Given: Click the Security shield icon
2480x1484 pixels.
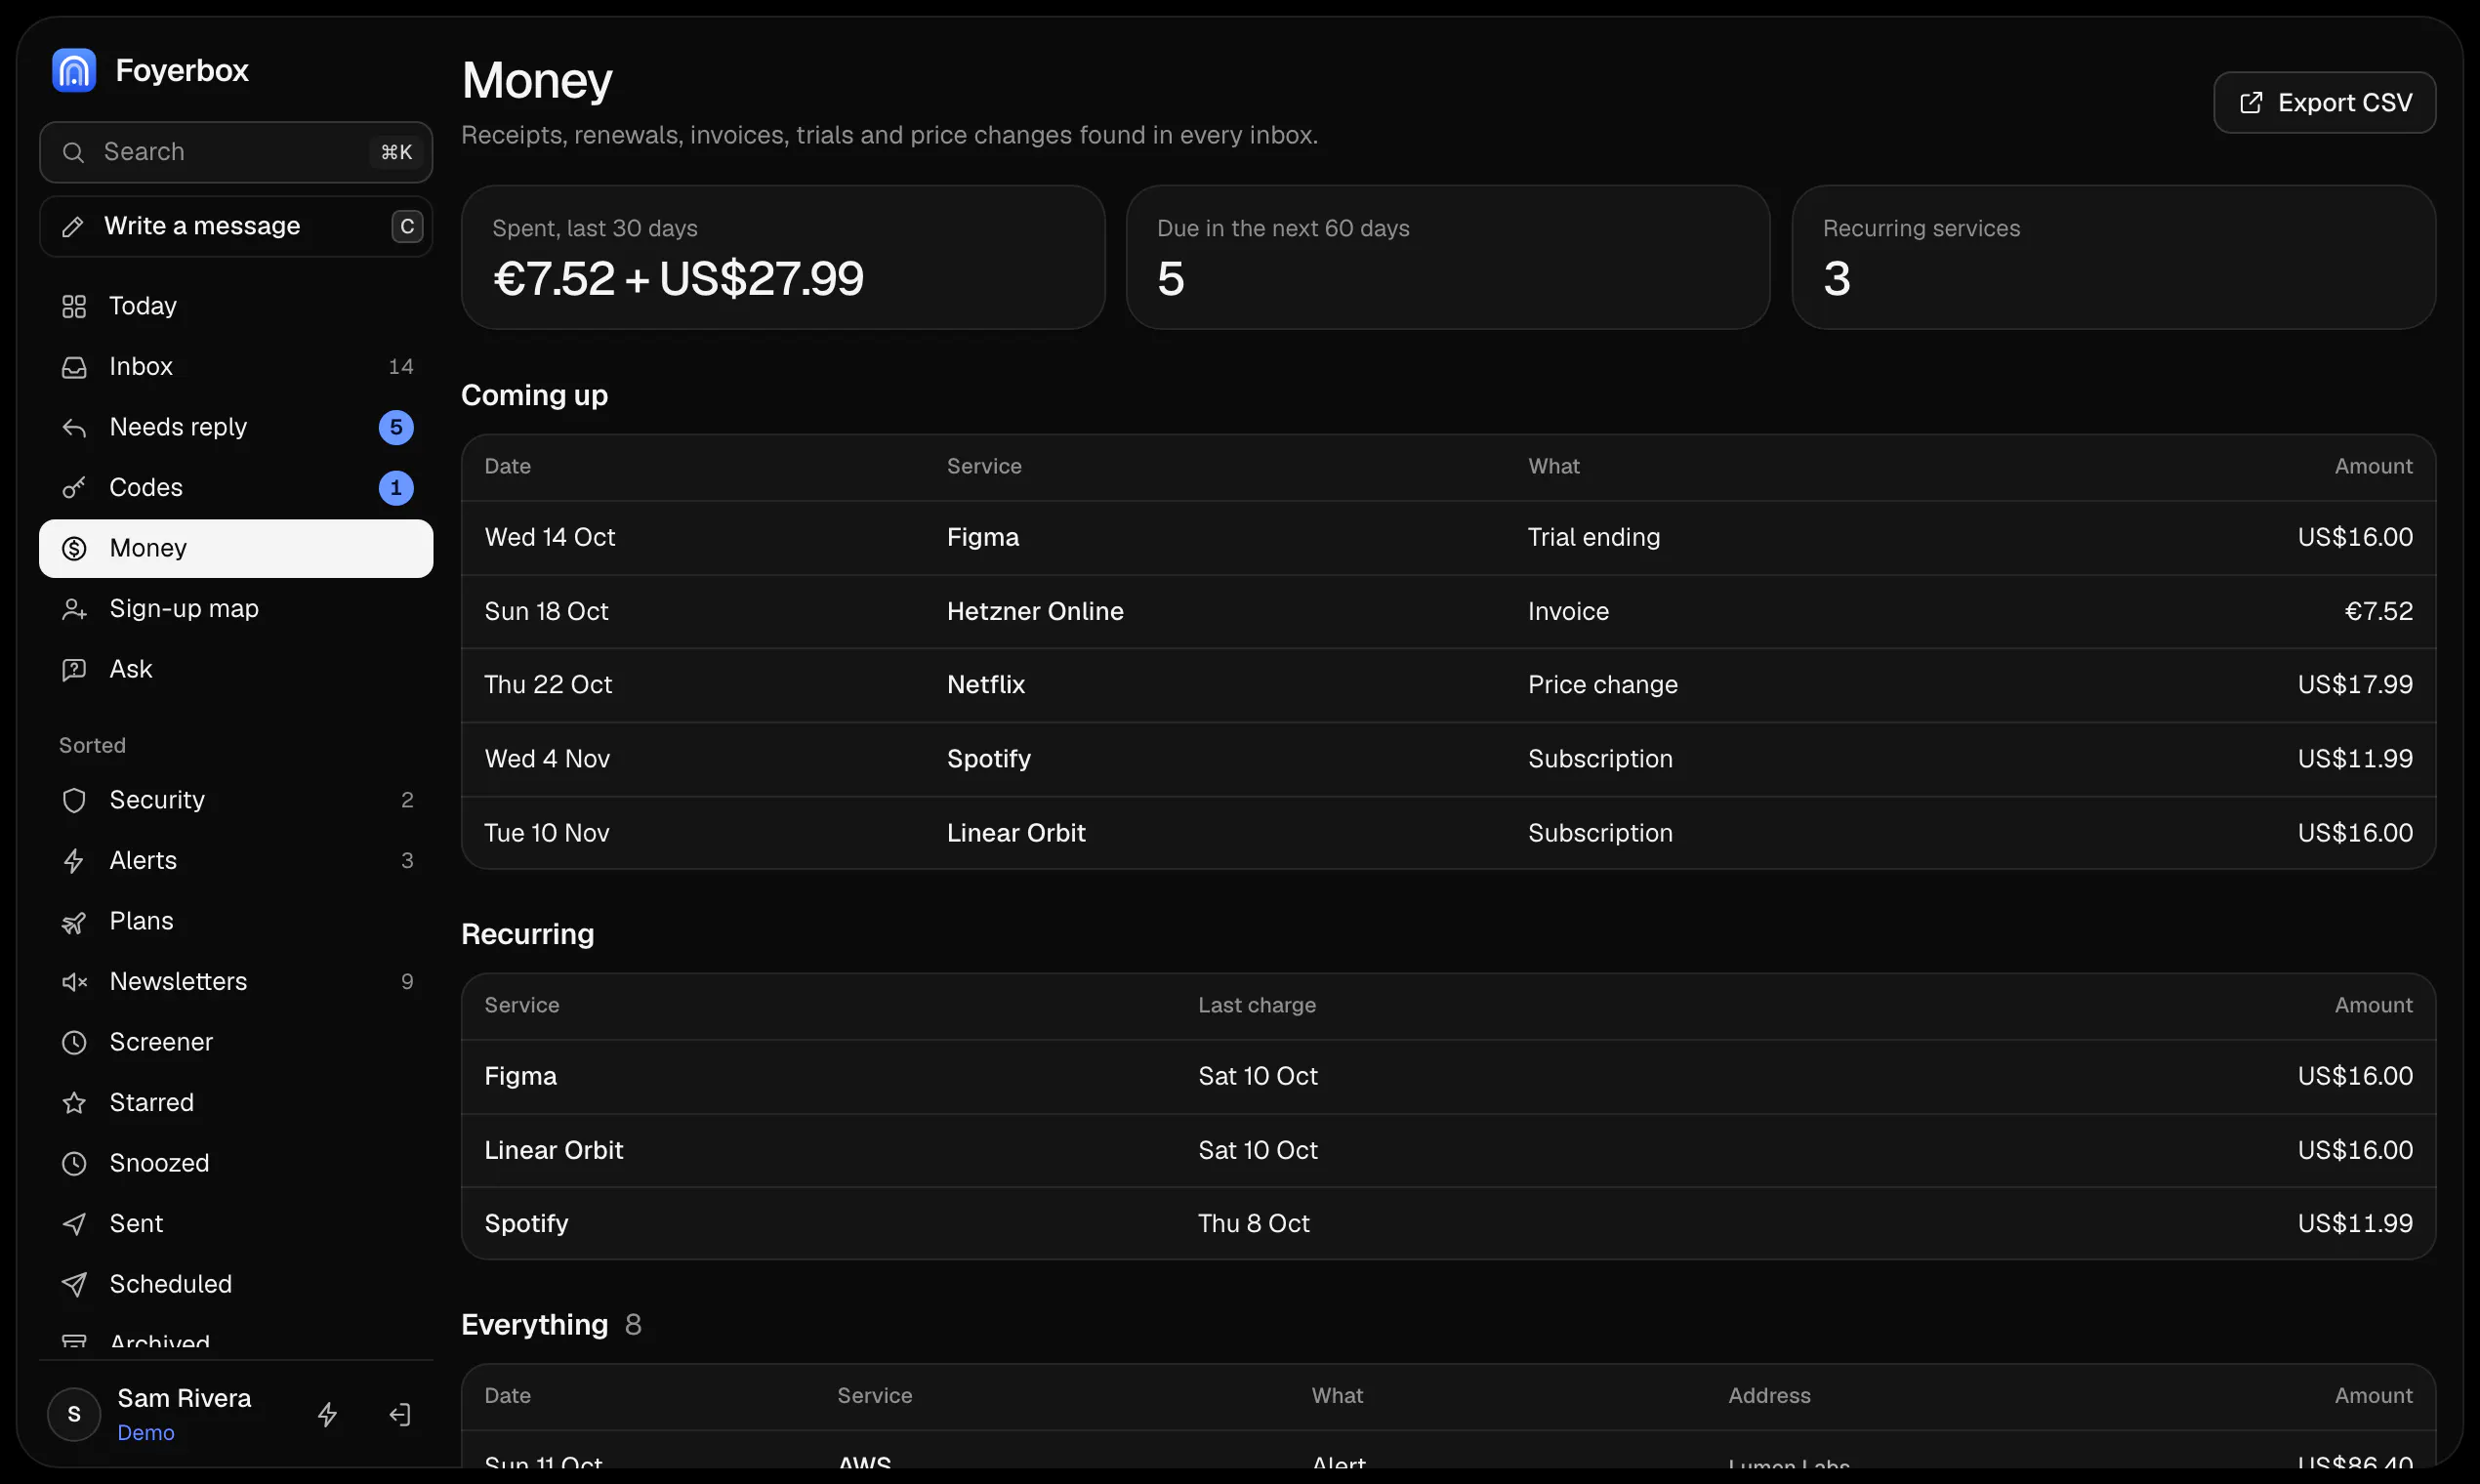Looking at the screenshot, I should tap(74, 800).
